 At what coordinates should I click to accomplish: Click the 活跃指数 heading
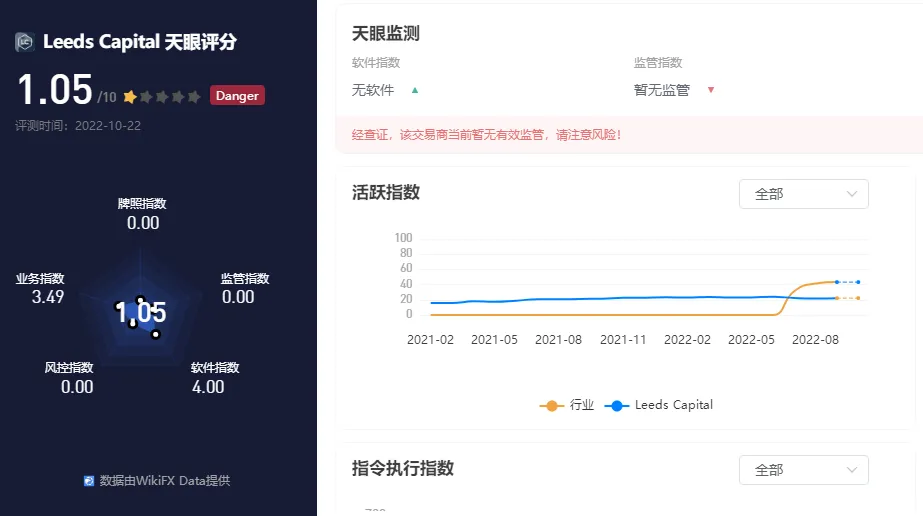386,192
